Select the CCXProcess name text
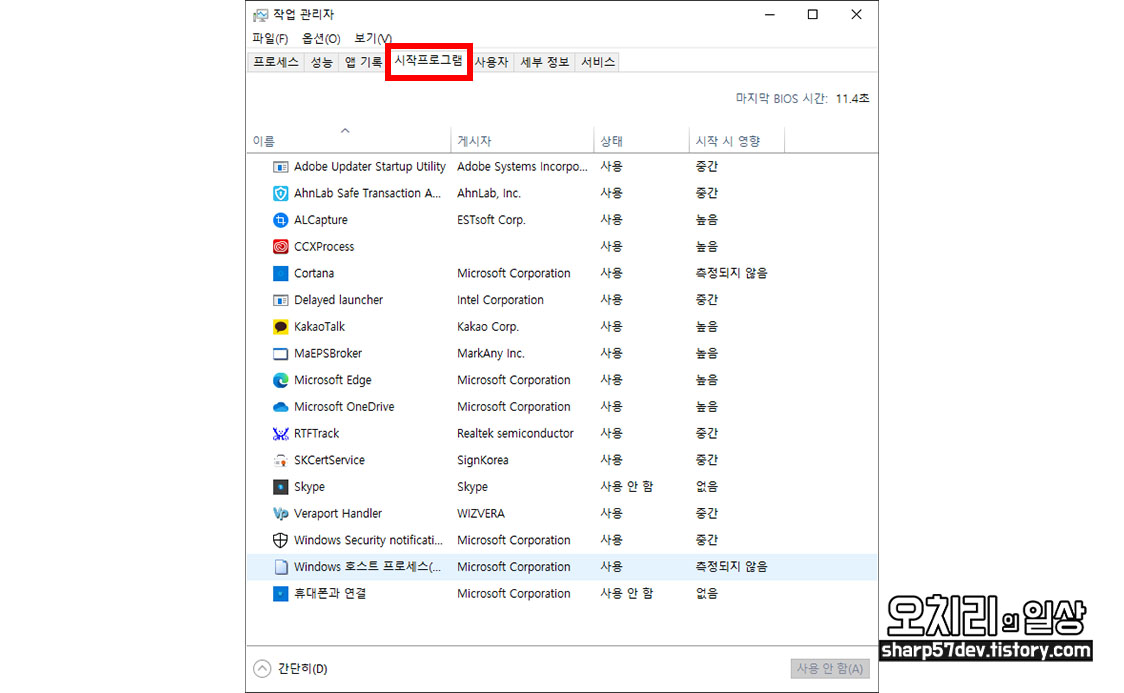This screenshot has width=1124, height=693. click(324, 247)
